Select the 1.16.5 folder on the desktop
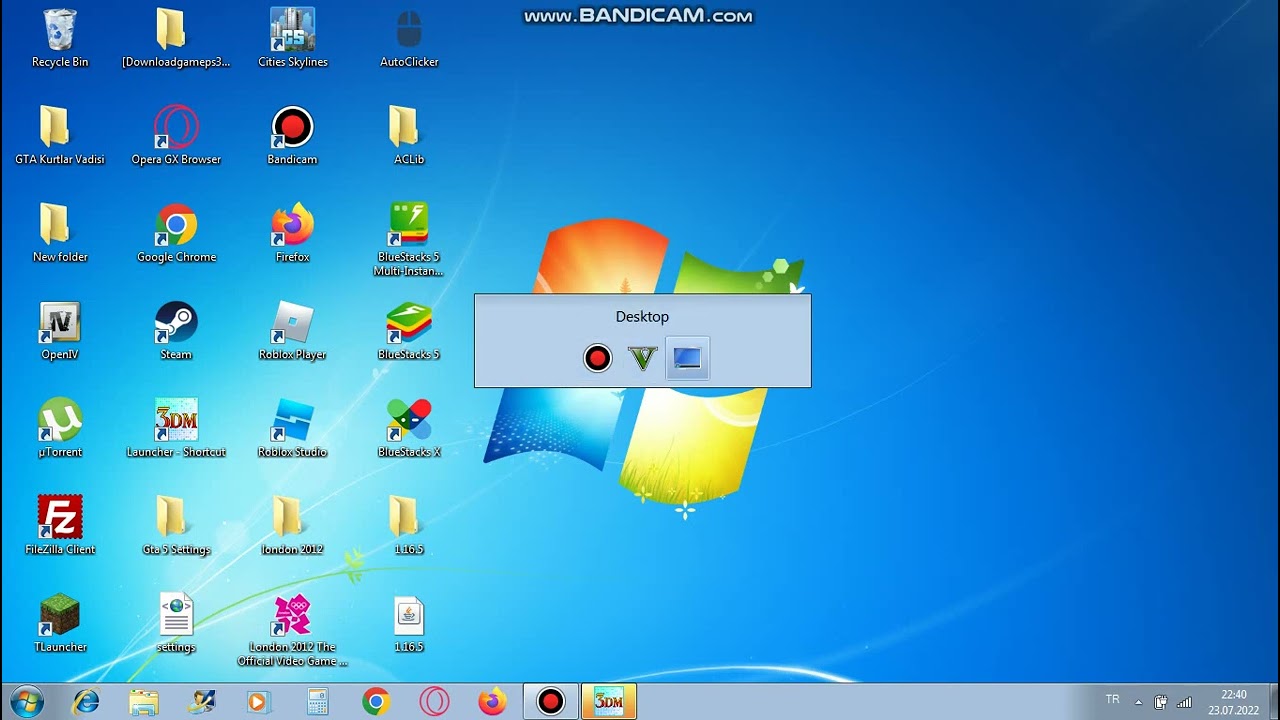This screenshot has width=1280, height=720. tap(409, 526)
